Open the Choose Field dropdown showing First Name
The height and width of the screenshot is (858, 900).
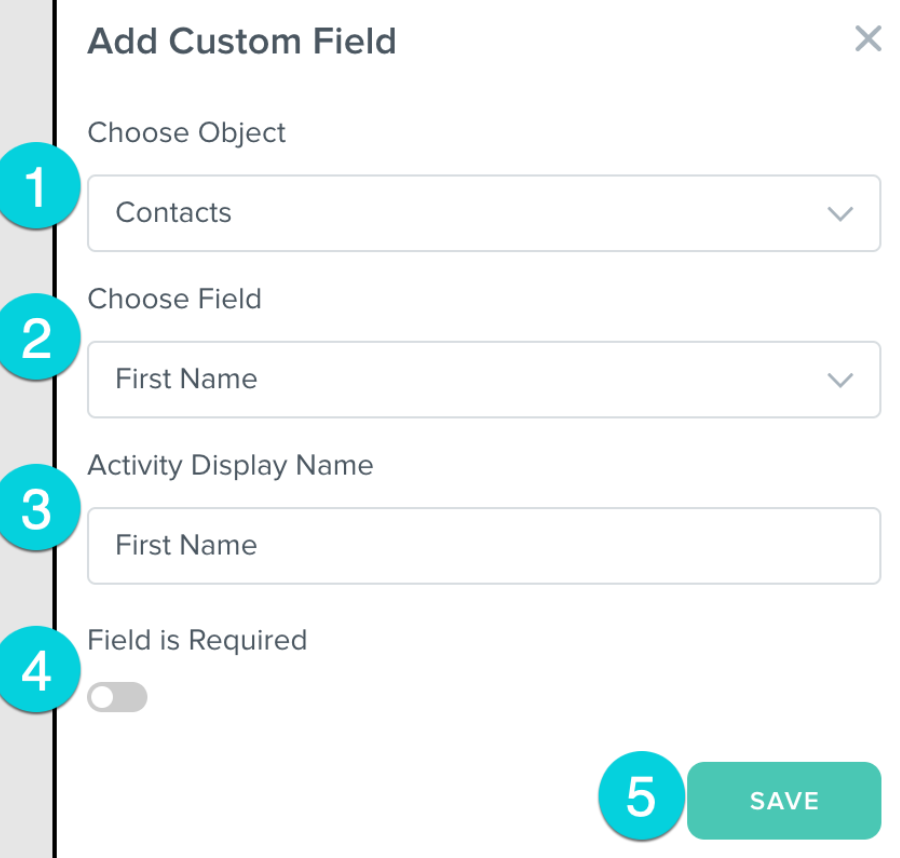484,379
